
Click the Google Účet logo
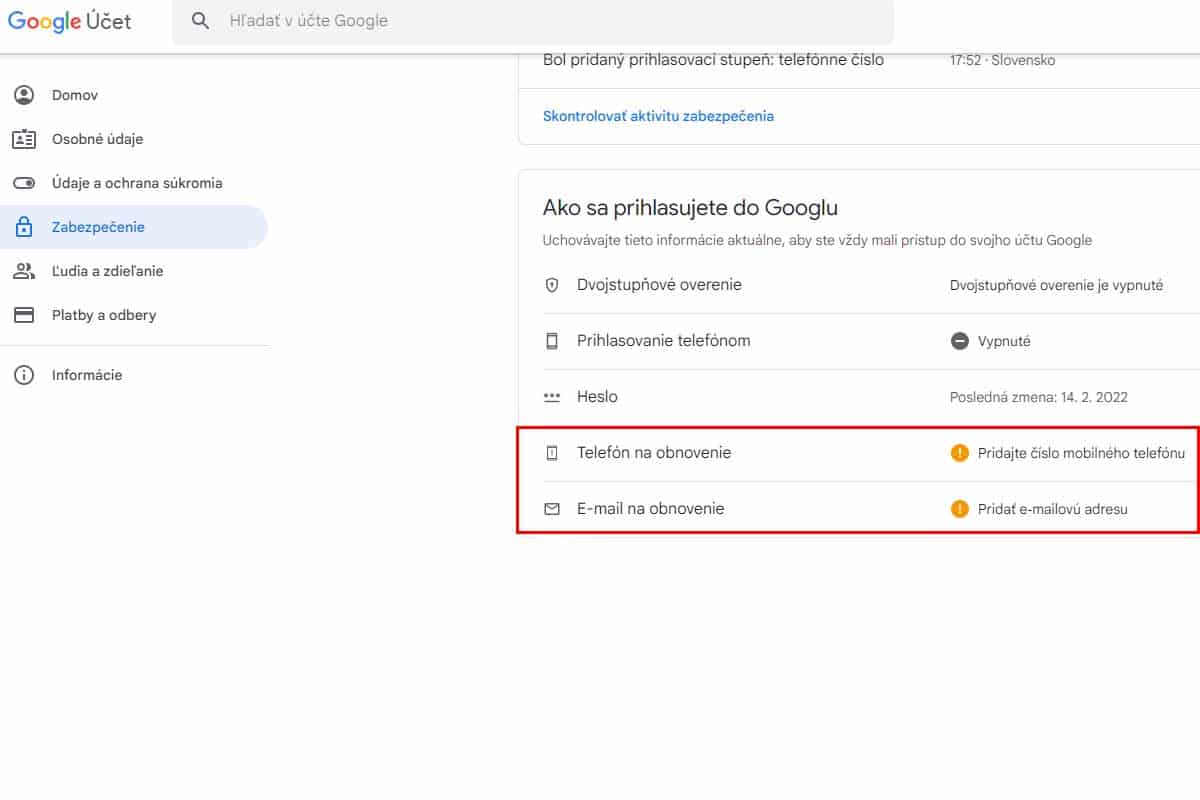click(70, 20)
